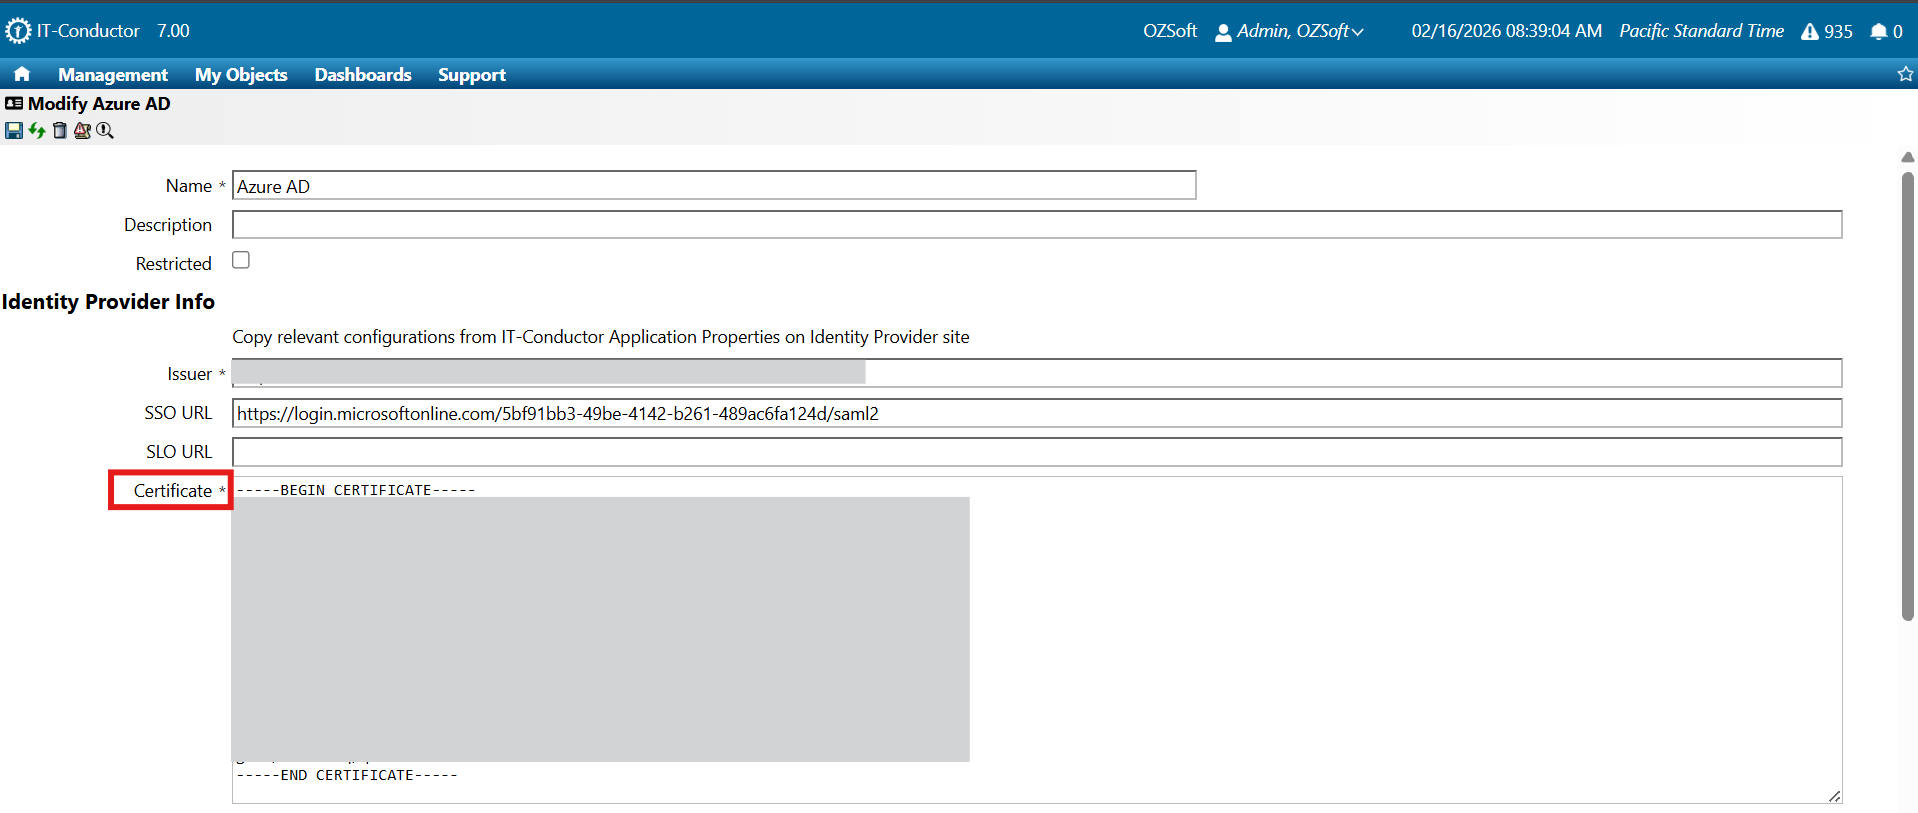This screenshot has width=1918, height=813.
Task: Open the My Objects menu
Action: [241, 75]
